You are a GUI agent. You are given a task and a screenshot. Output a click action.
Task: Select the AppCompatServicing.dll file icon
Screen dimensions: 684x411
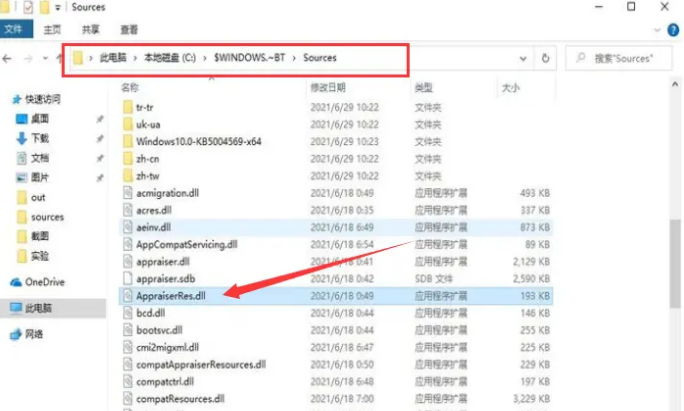(127, 244)
